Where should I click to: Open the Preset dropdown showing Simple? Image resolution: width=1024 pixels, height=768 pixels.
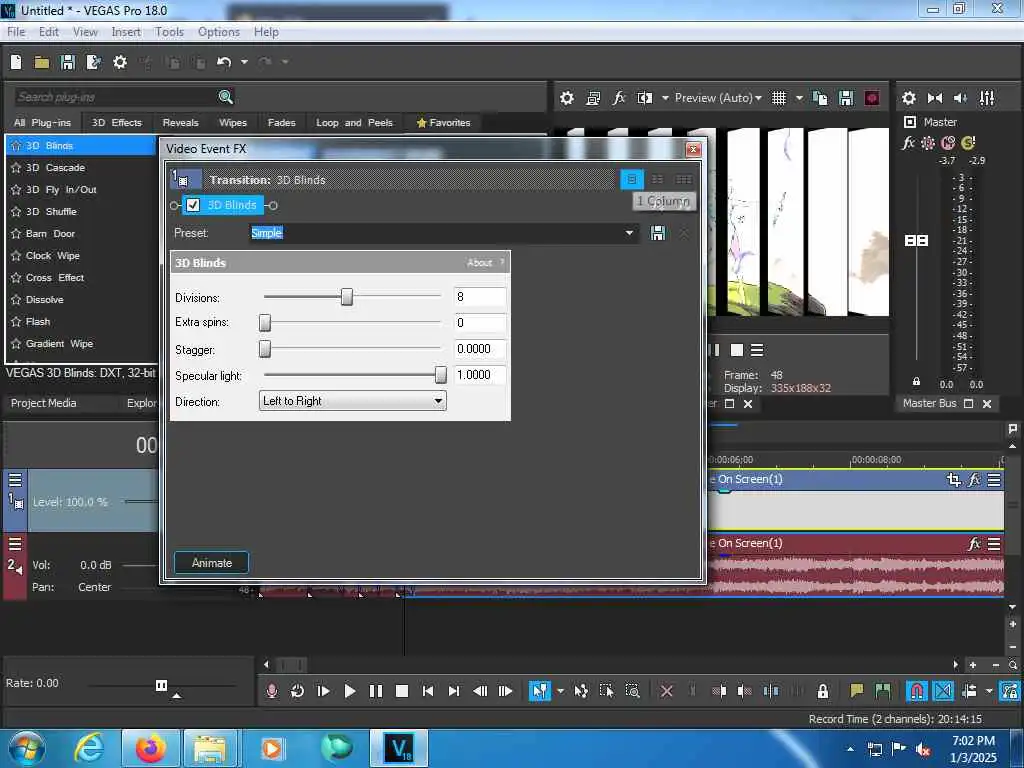click(629, 233)
